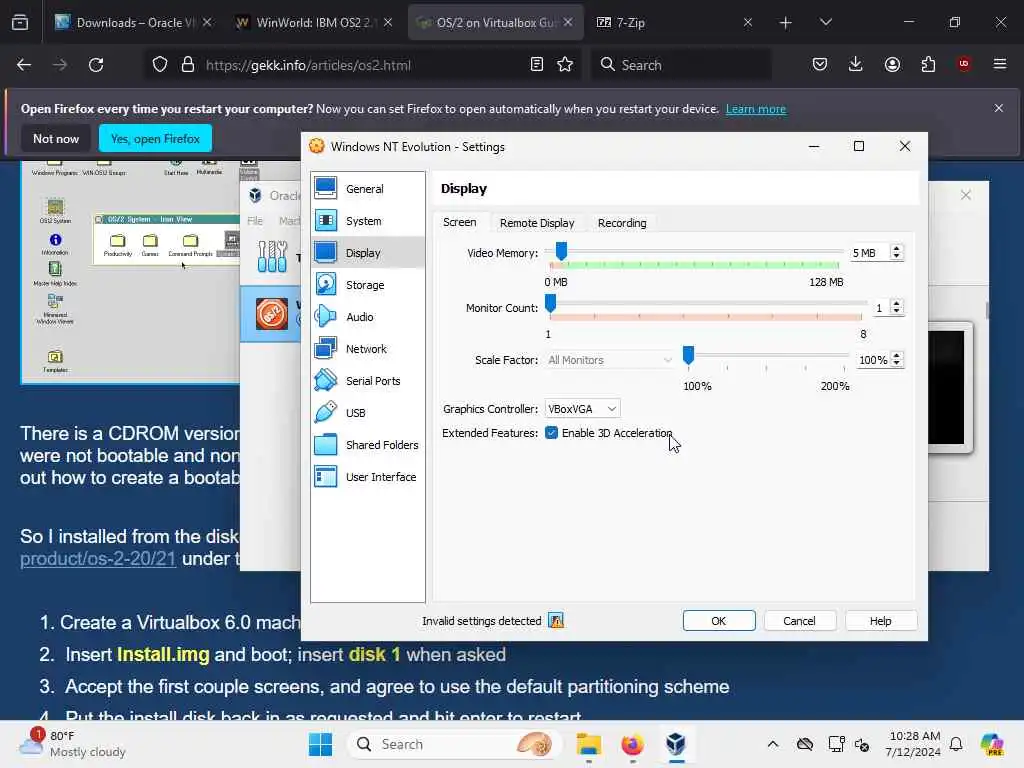1024x768 pixels.
Task: Open the product/os-2-20/21 link
Action: click(98, 558)
